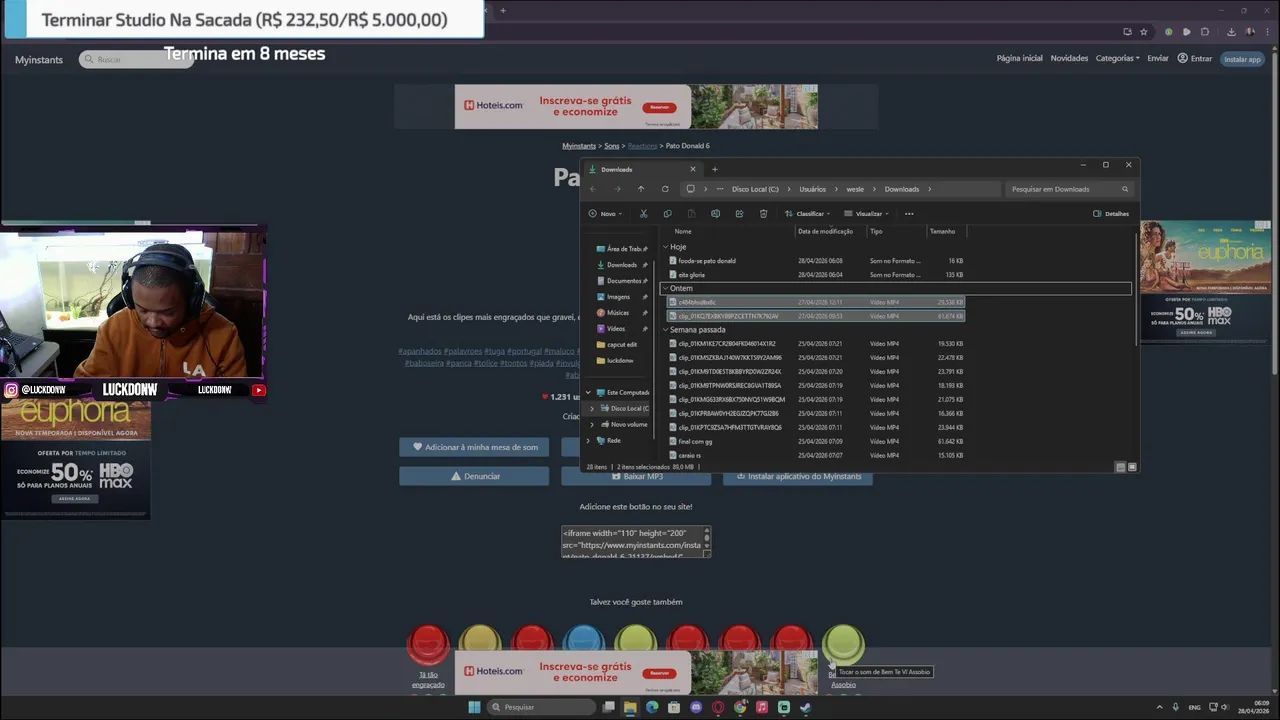Open Usuários in Explorer address bar
Image resolution: width=1280 pixels, height=720 pixels.
(x=813, y=189)
